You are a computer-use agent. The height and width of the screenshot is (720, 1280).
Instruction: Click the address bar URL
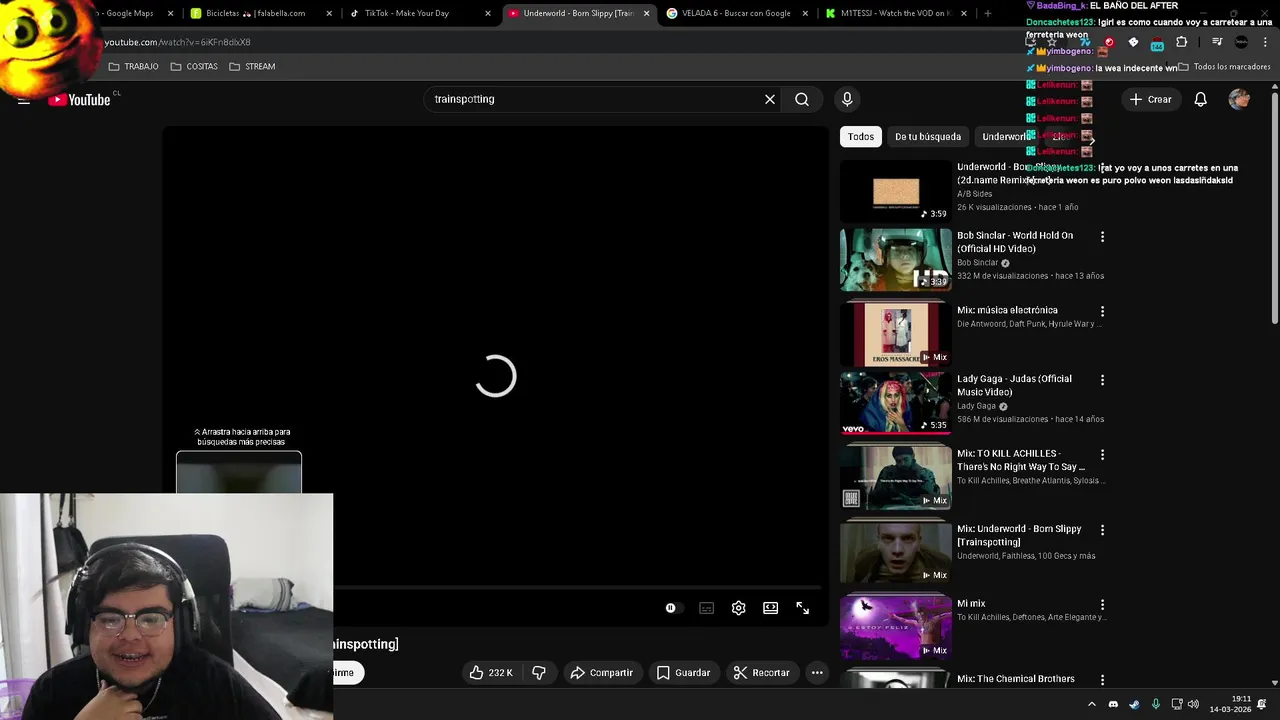(178, 42)
